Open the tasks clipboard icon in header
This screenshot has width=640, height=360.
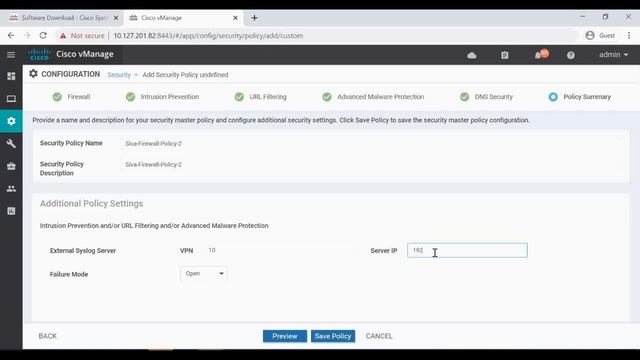(505, 55)
